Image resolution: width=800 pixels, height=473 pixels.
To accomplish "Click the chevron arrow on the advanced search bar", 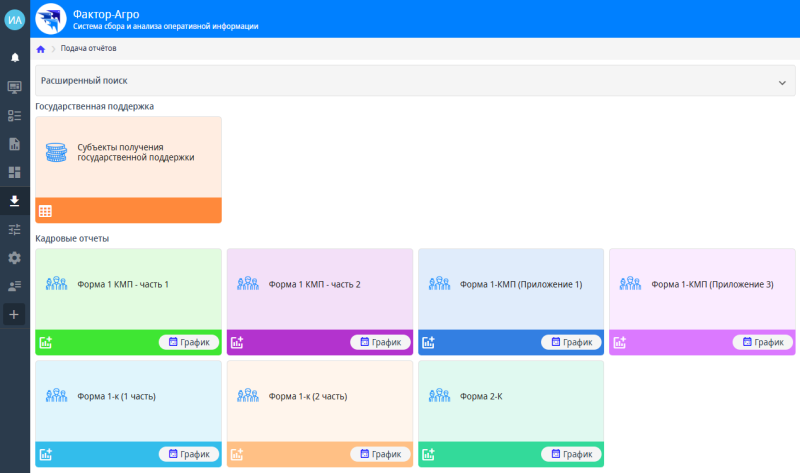I will [x=782, y=82].
